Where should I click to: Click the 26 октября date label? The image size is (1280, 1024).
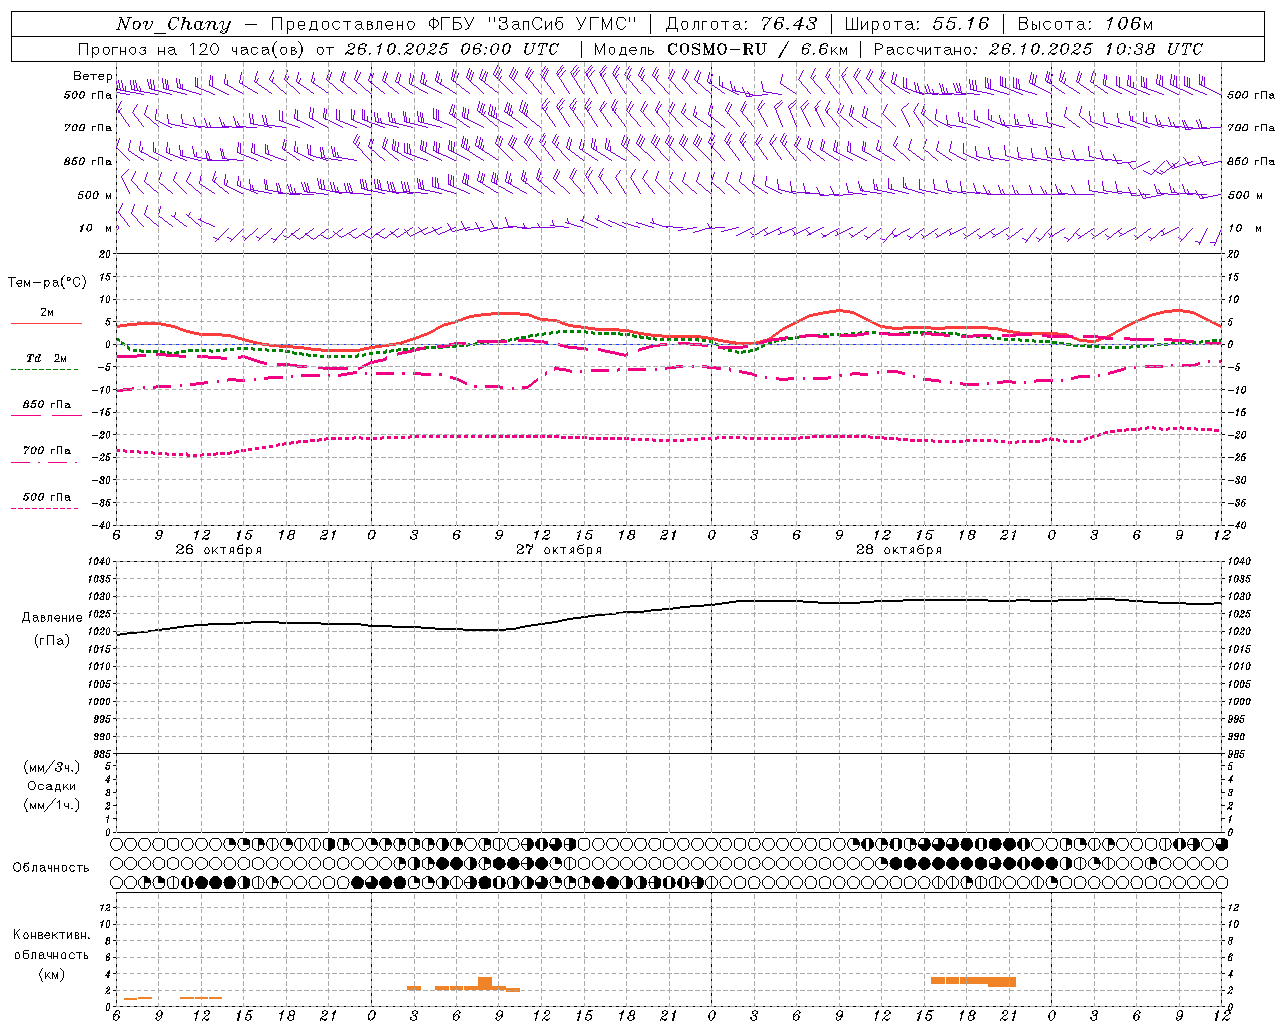pos(219,550)
